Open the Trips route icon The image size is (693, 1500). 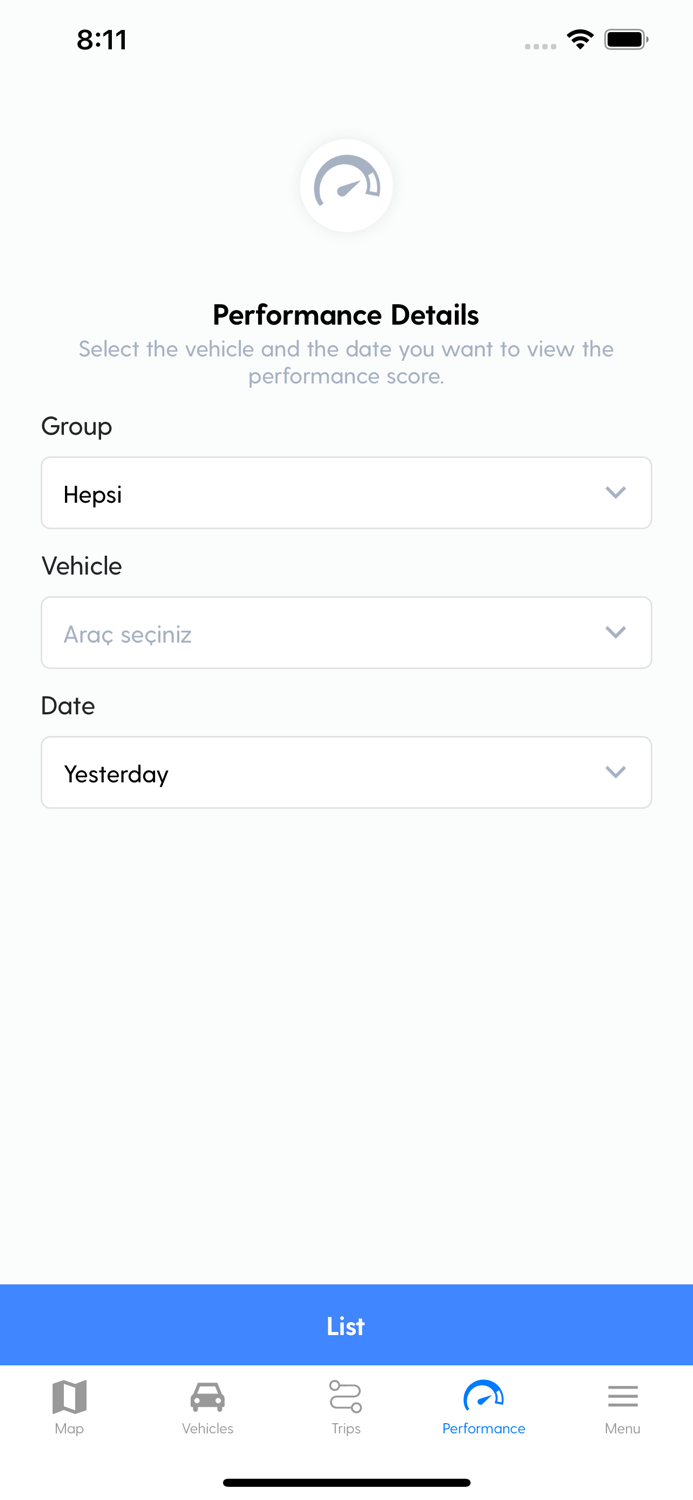(x=346, y=1396)
